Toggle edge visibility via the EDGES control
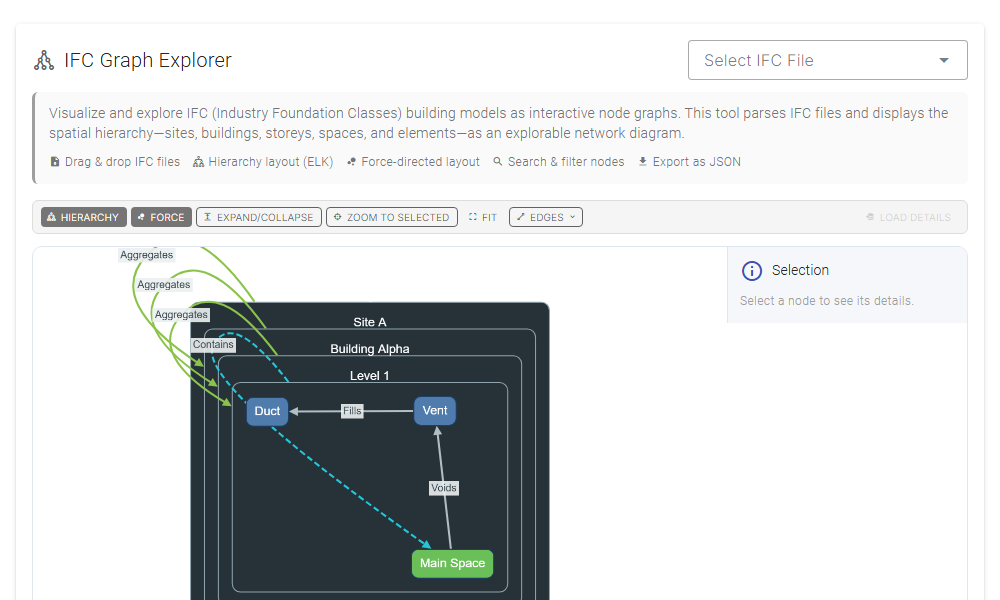The image size is (1000, 600). coord(545,216)
